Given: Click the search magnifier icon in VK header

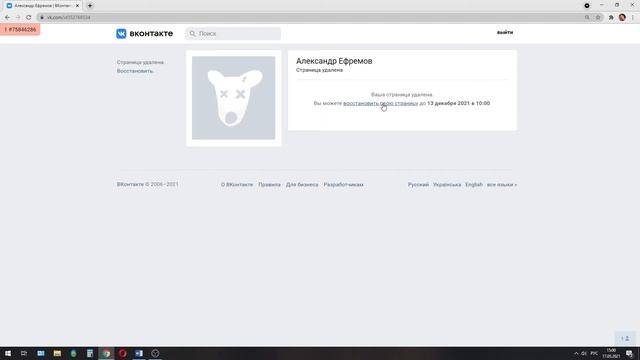Looking at the screenshot, I should click(193, 33).
